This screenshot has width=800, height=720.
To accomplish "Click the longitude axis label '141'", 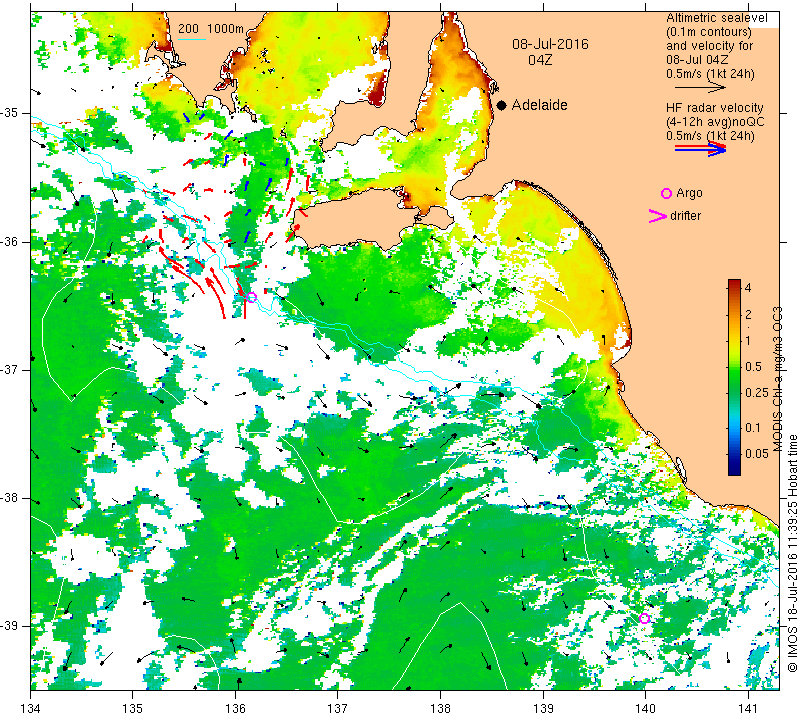I will coord(748,708).
